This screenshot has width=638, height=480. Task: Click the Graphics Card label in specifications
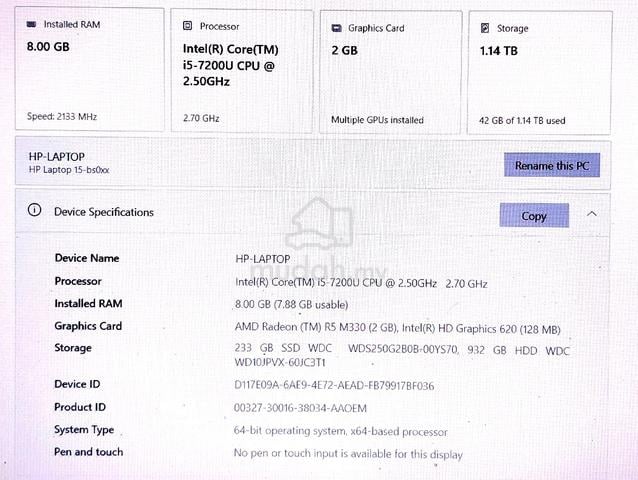click(x=88, y=326)
